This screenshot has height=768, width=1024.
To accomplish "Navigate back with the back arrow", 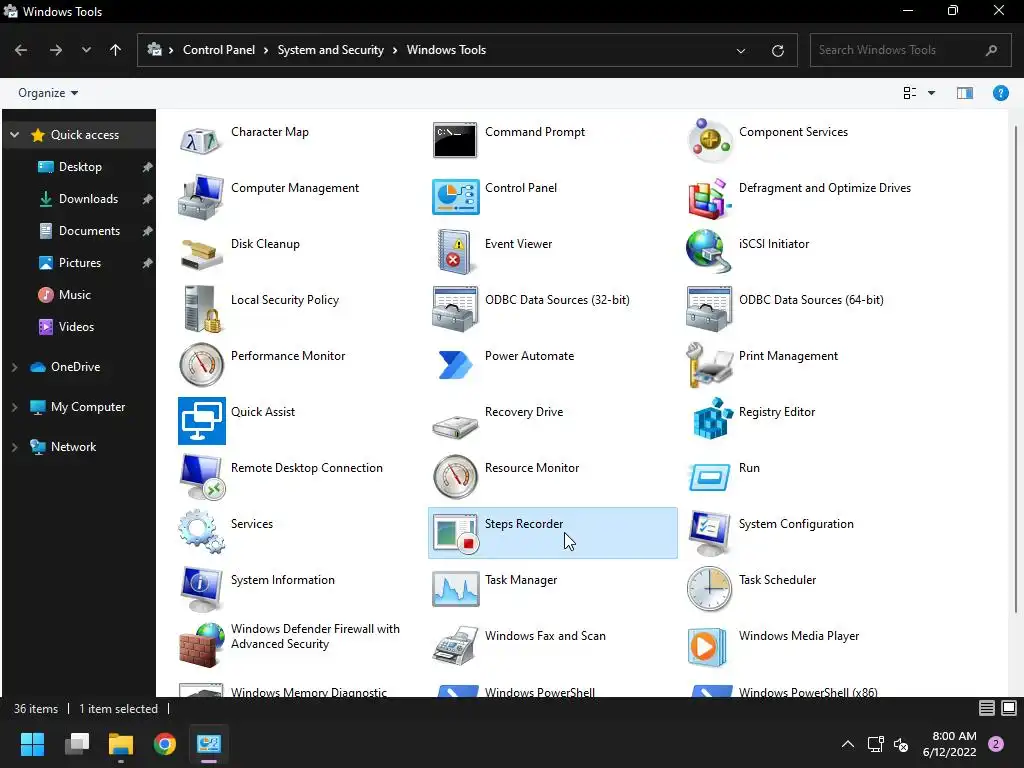I will (x=21, y=50).
